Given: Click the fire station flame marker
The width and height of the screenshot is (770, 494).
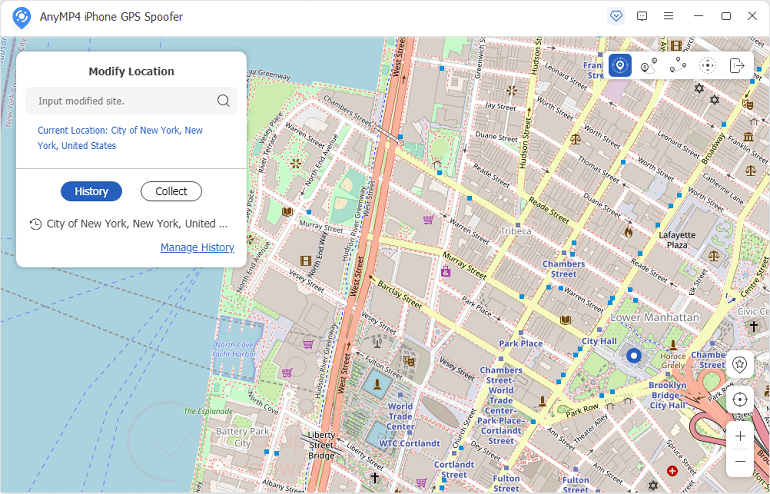Looking at the screenshot, I should coord(628,232).
